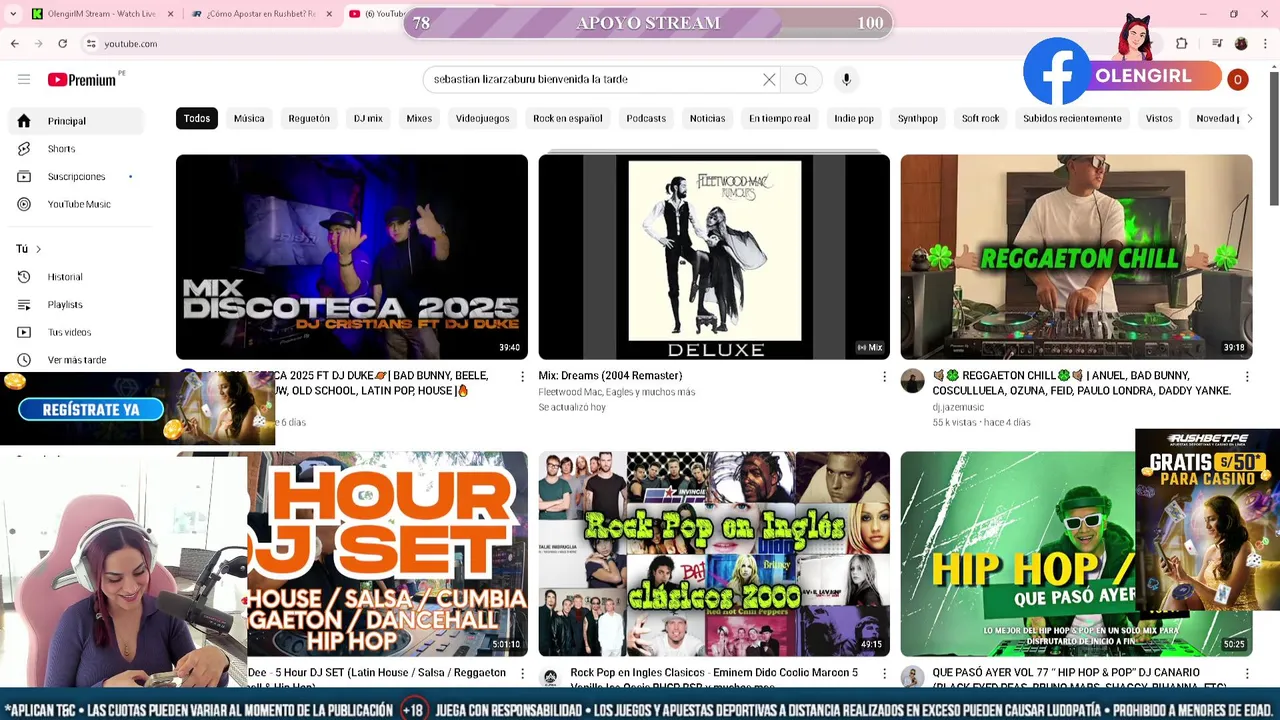This screenshot has width=1280, height=720.
Task: Select the DJ mix filter chip
Action: tap(368, 118)
